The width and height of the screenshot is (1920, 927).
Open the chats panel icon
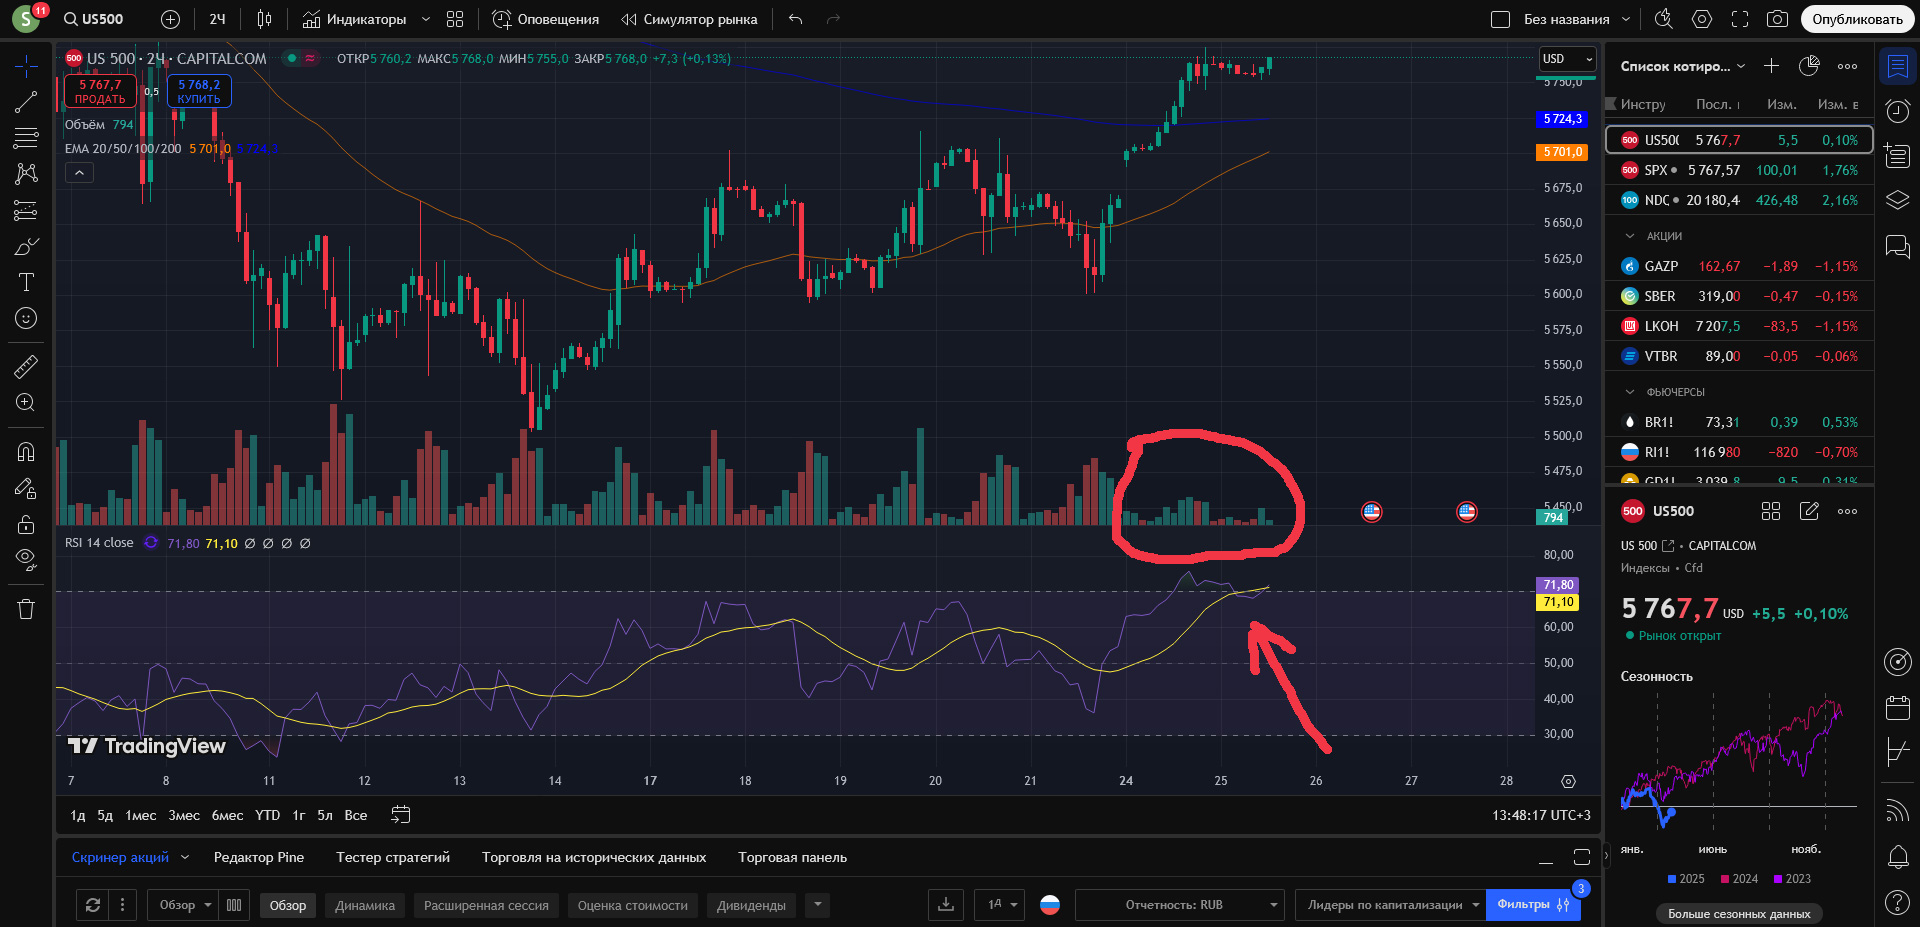pyautogui.click(x=1897, y=246)
